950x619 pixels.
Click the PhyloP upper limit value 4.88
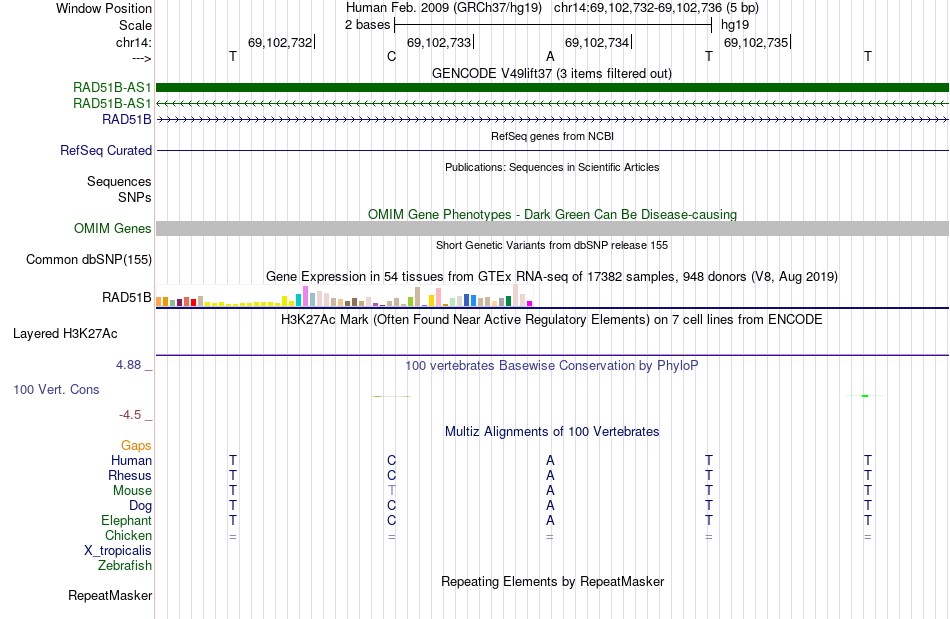(128, 365)
